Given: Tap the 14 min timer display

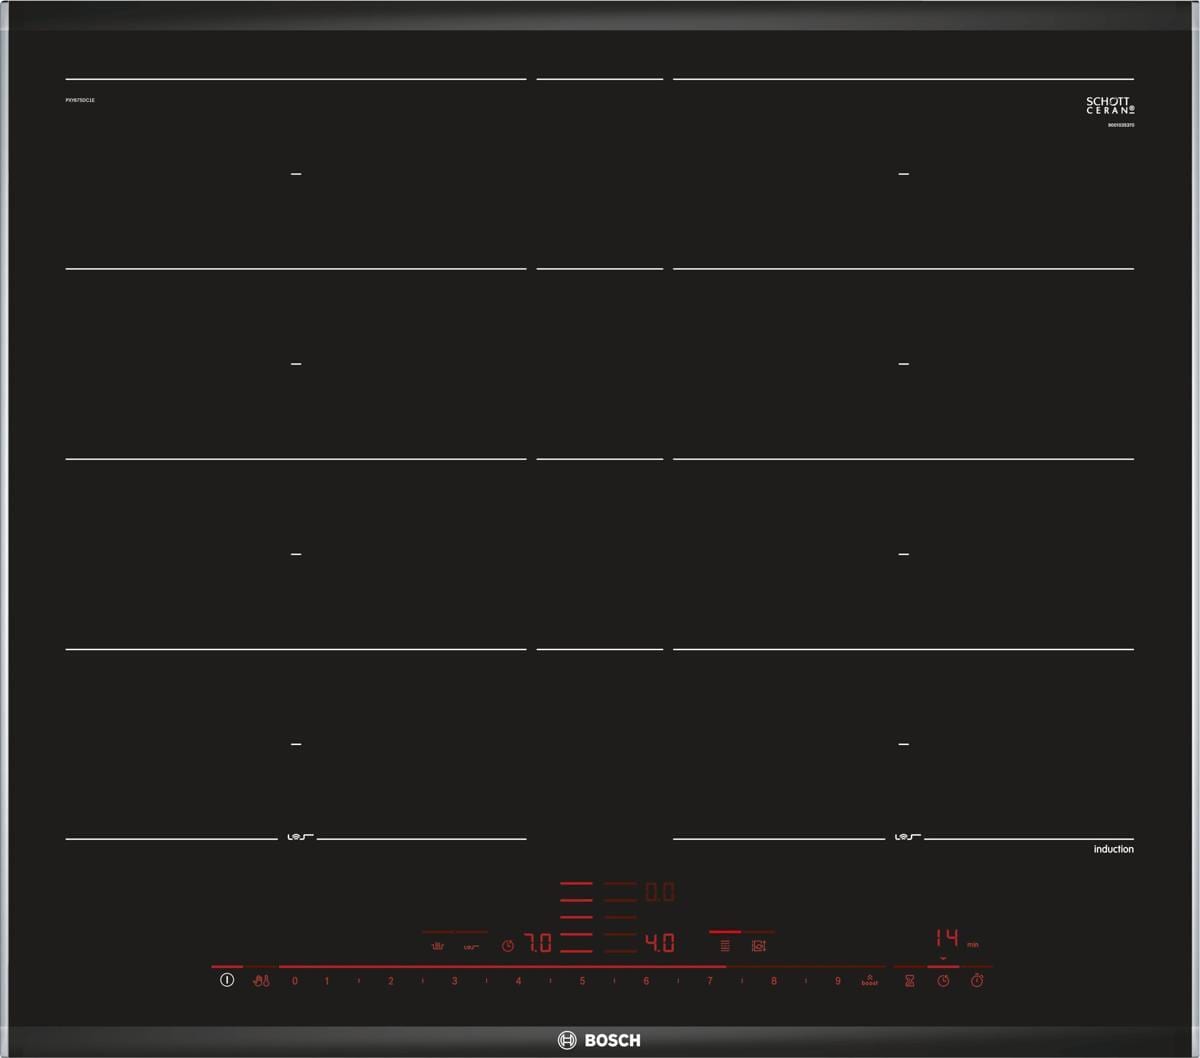Looking at the screenshot, I should pos(948,938).
